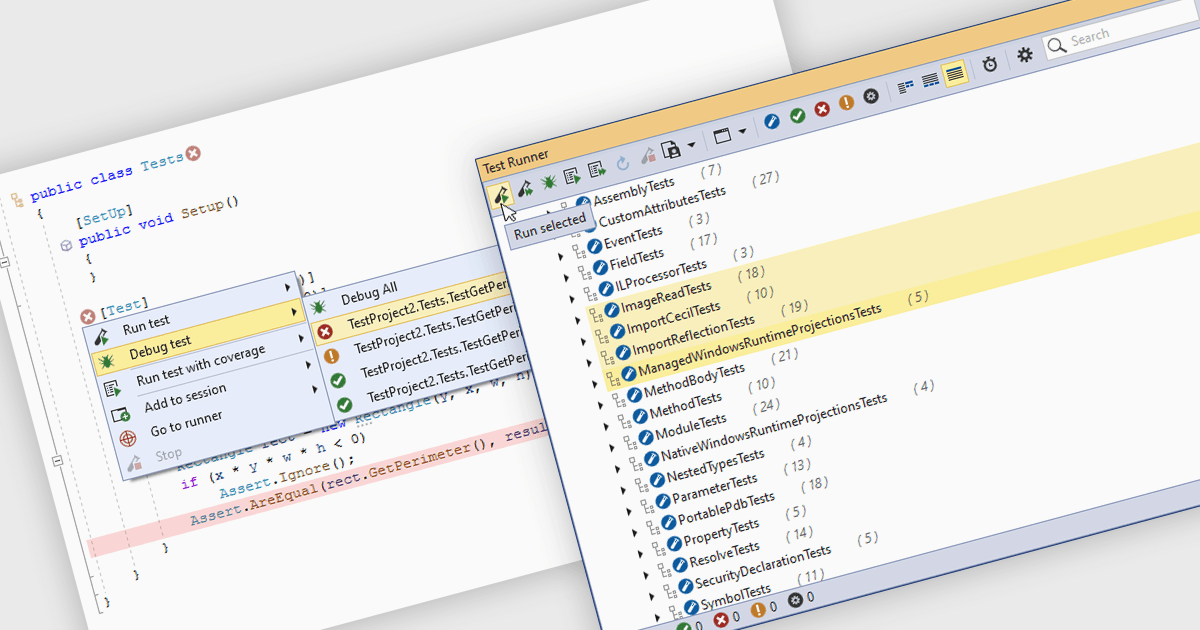Select the ResolveTests tree row

(x=725, y=555)
